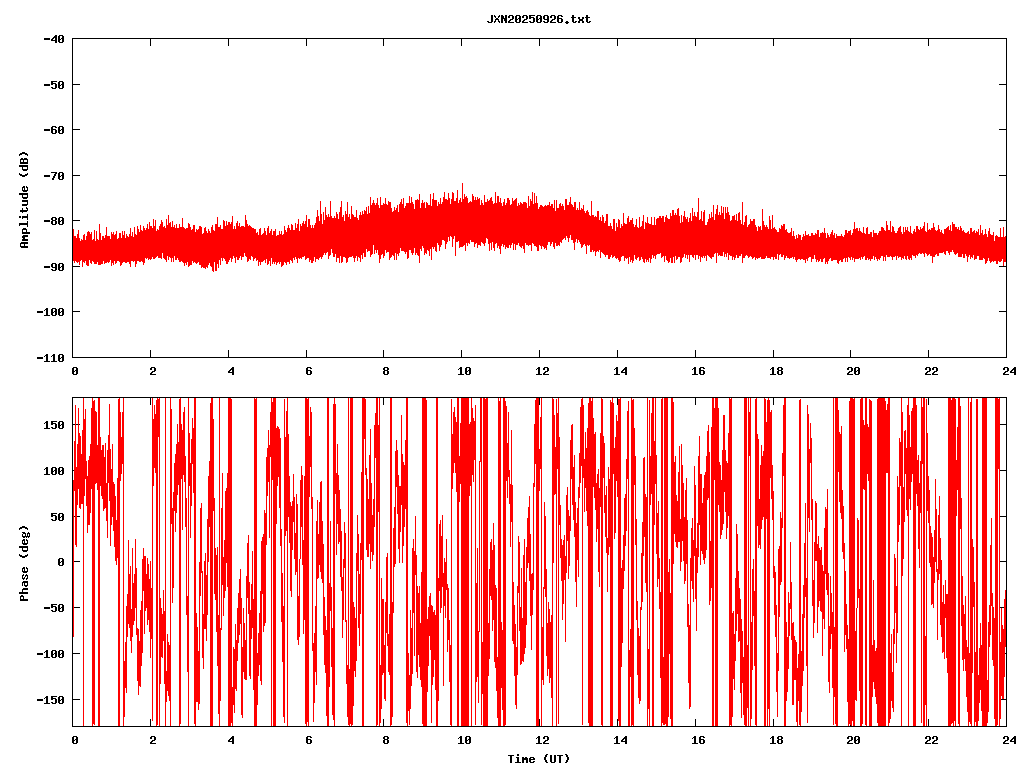1024x768 pixels.
Task: Click hour 24 tick below amplitude plot
Action: [x=1006, y=371]
